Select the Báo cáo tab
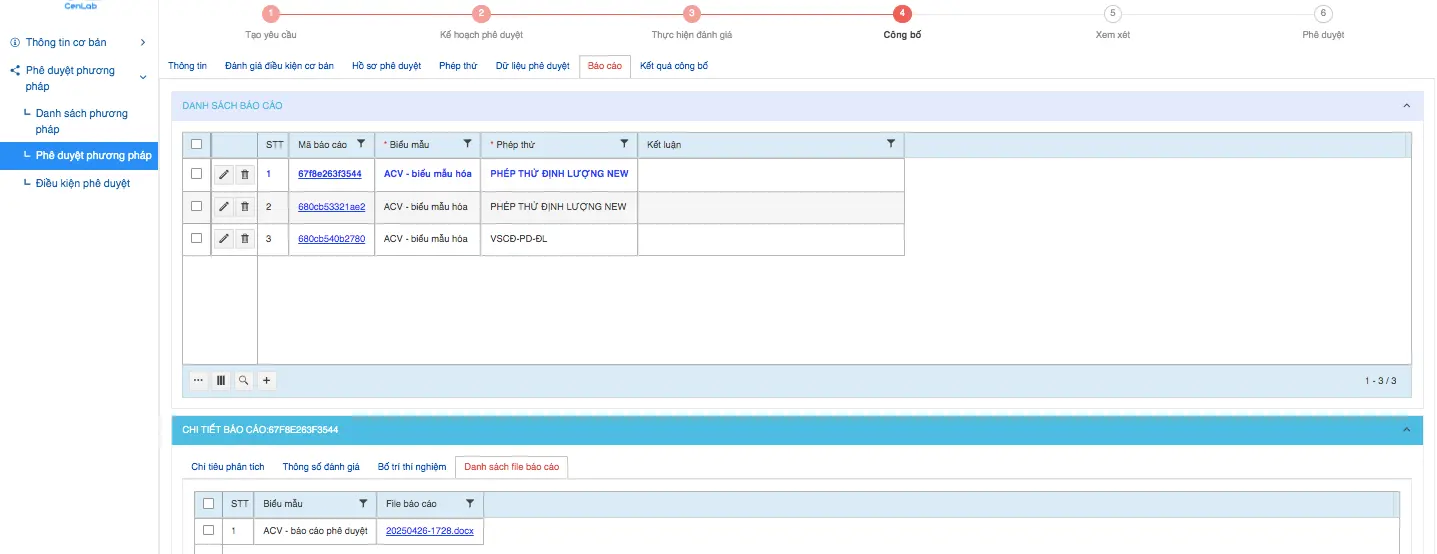The height and width of the screenshot is (554, 1437). tap(605, 66)
